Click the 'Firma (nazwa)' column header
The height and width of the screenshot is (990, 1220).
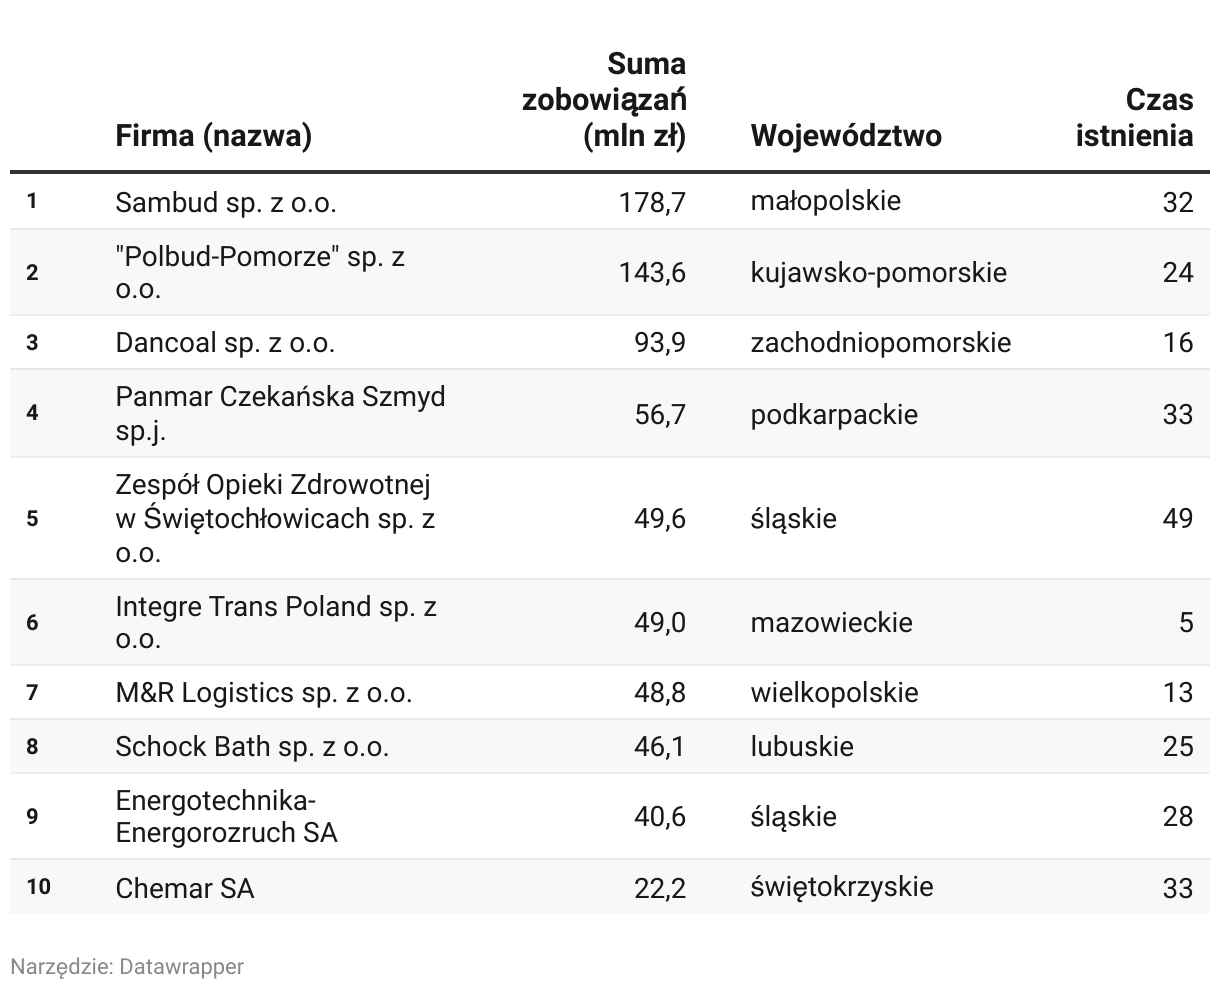point(213,135)
